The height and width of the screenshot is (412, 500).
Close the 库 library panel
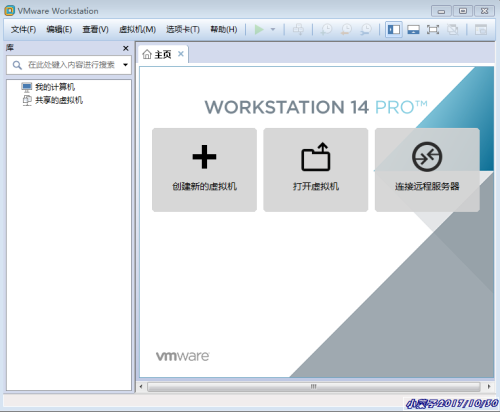point(126,48)
